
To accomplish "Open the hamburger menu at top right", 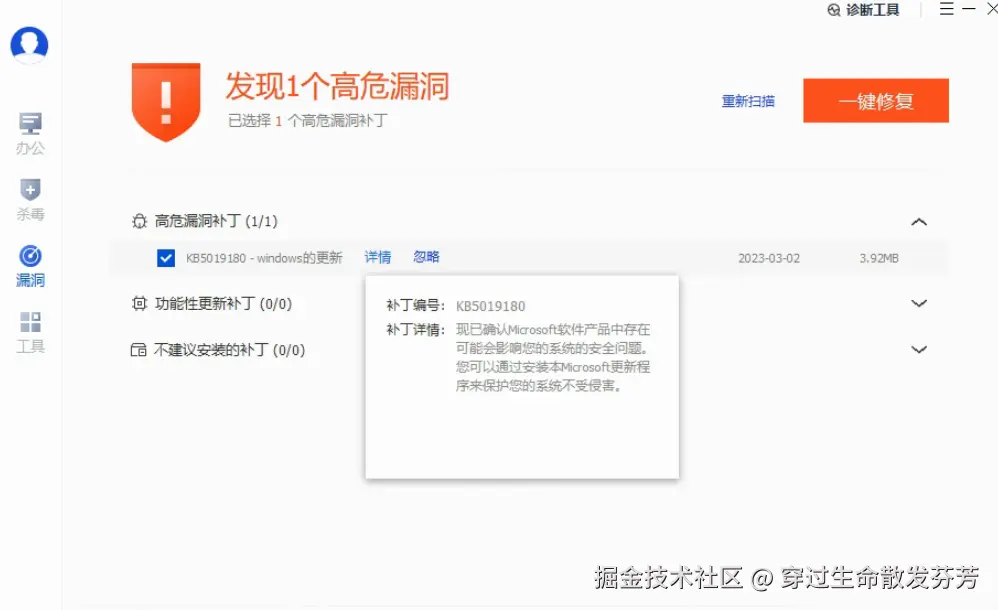I will pyautogui.click(x=945, y=10).
